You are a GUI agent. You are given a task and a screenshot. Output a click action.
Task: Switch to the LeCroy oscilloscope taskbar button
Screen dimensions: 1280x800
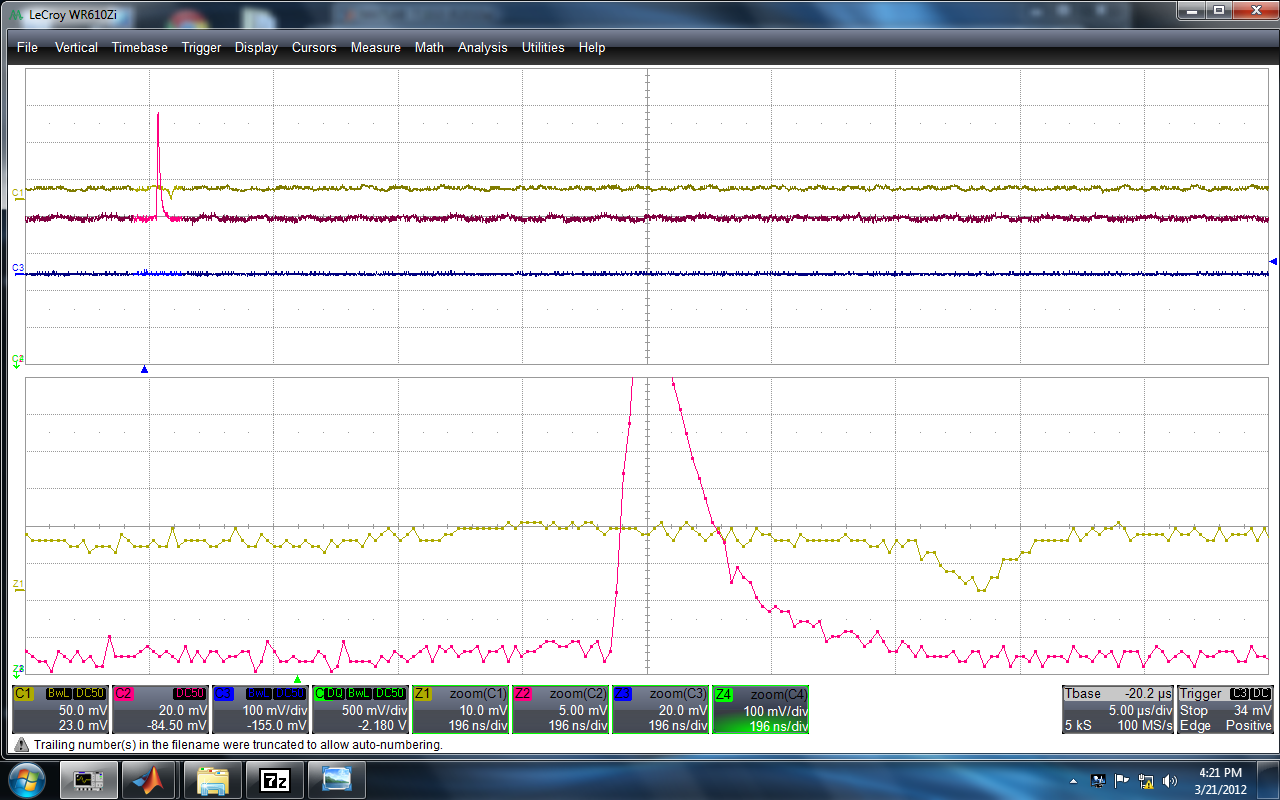[x=90, y=779]
